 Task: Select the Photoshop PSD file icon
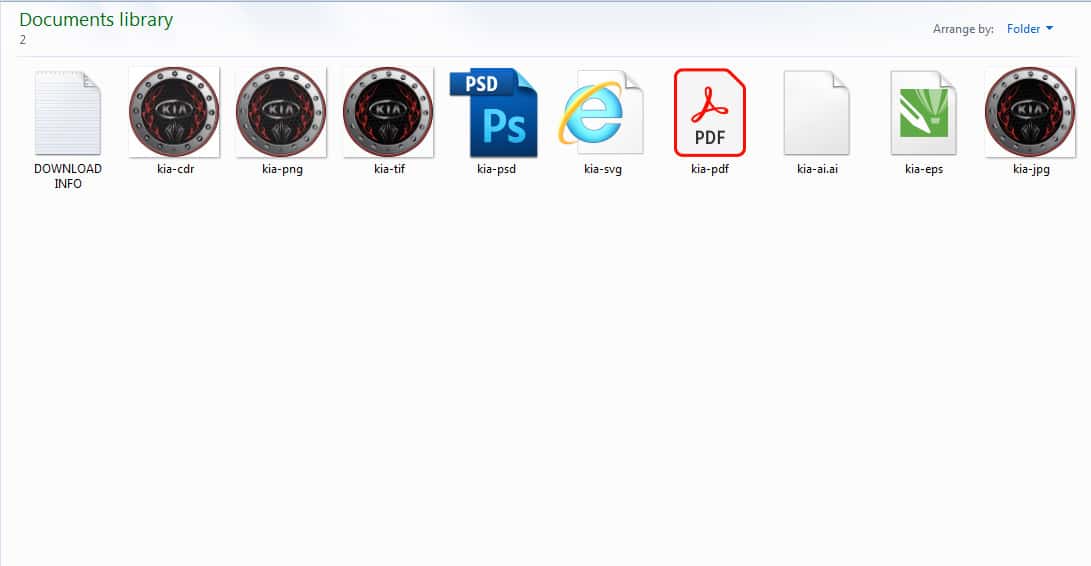coord(494,113)
